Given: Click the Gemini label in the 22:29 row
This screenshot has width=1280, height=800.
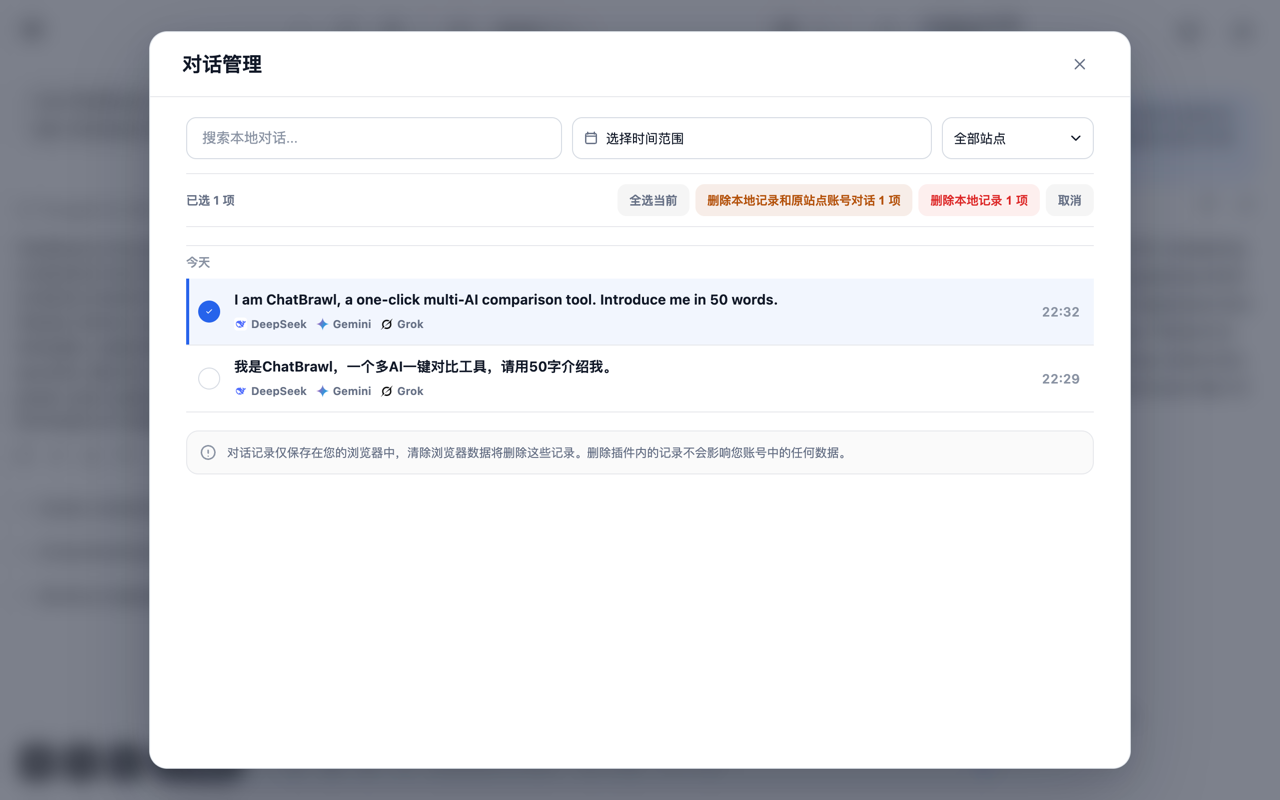Looking at the screenshot, I should click(x=352, y=391).
